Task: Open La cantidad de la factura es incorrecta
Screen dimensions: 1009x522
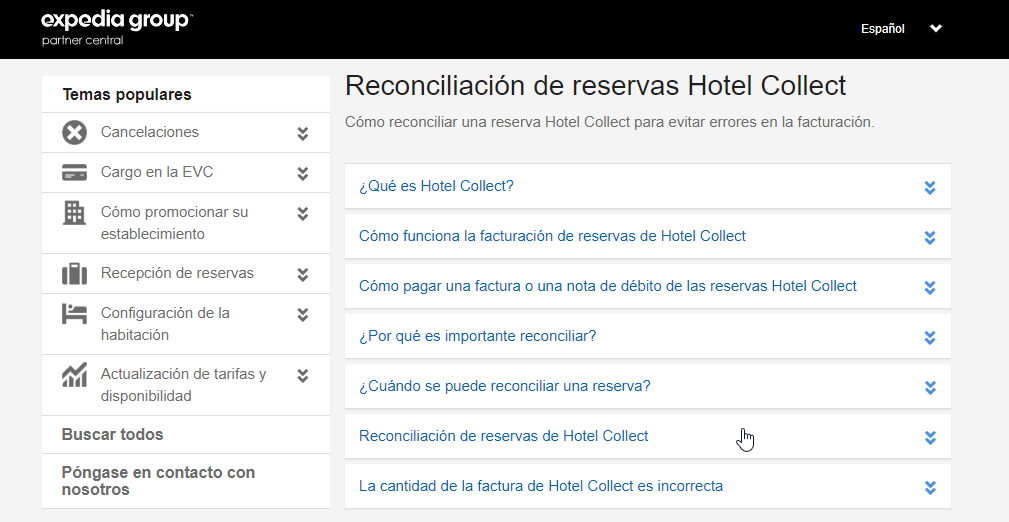Action: point(540,486)
